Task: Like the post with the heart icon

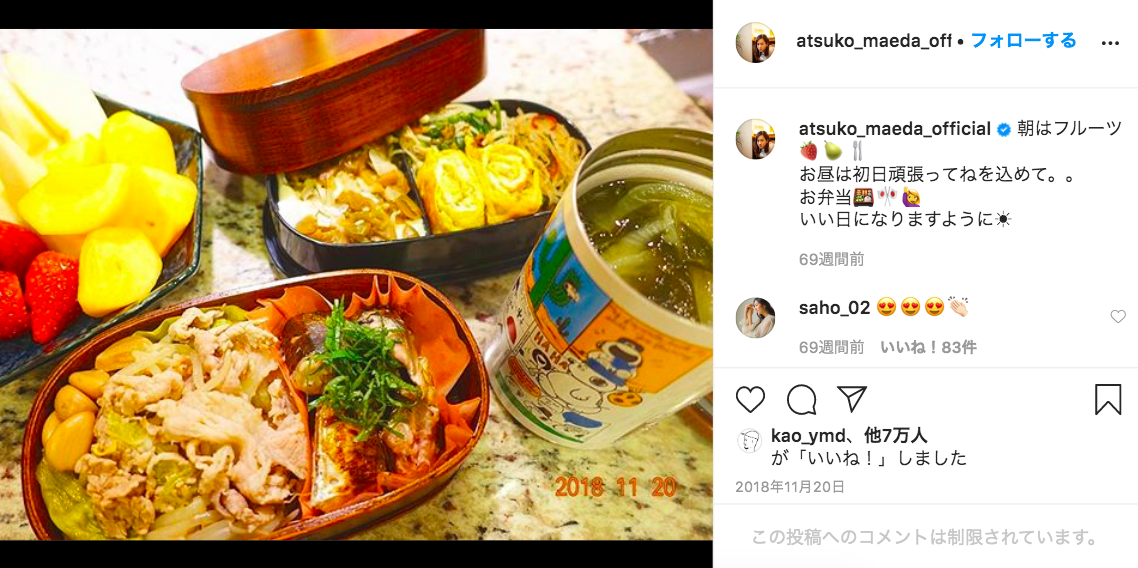Action: click(750, 400)
